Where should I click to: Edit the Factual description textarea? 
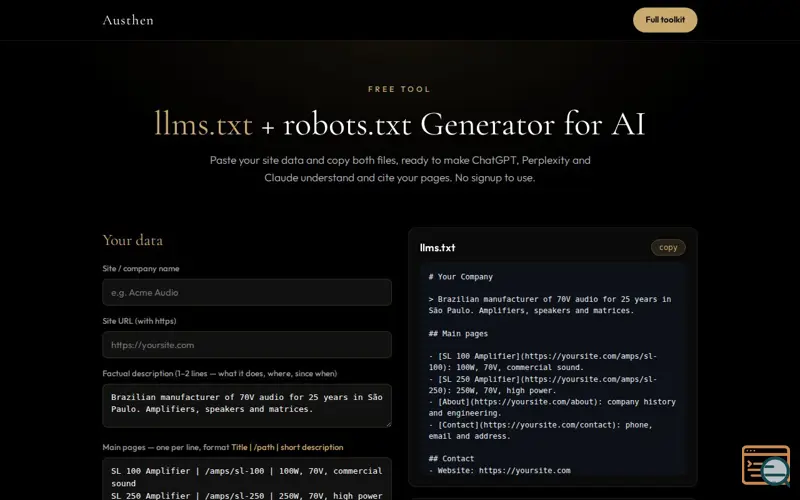point(247,406)
